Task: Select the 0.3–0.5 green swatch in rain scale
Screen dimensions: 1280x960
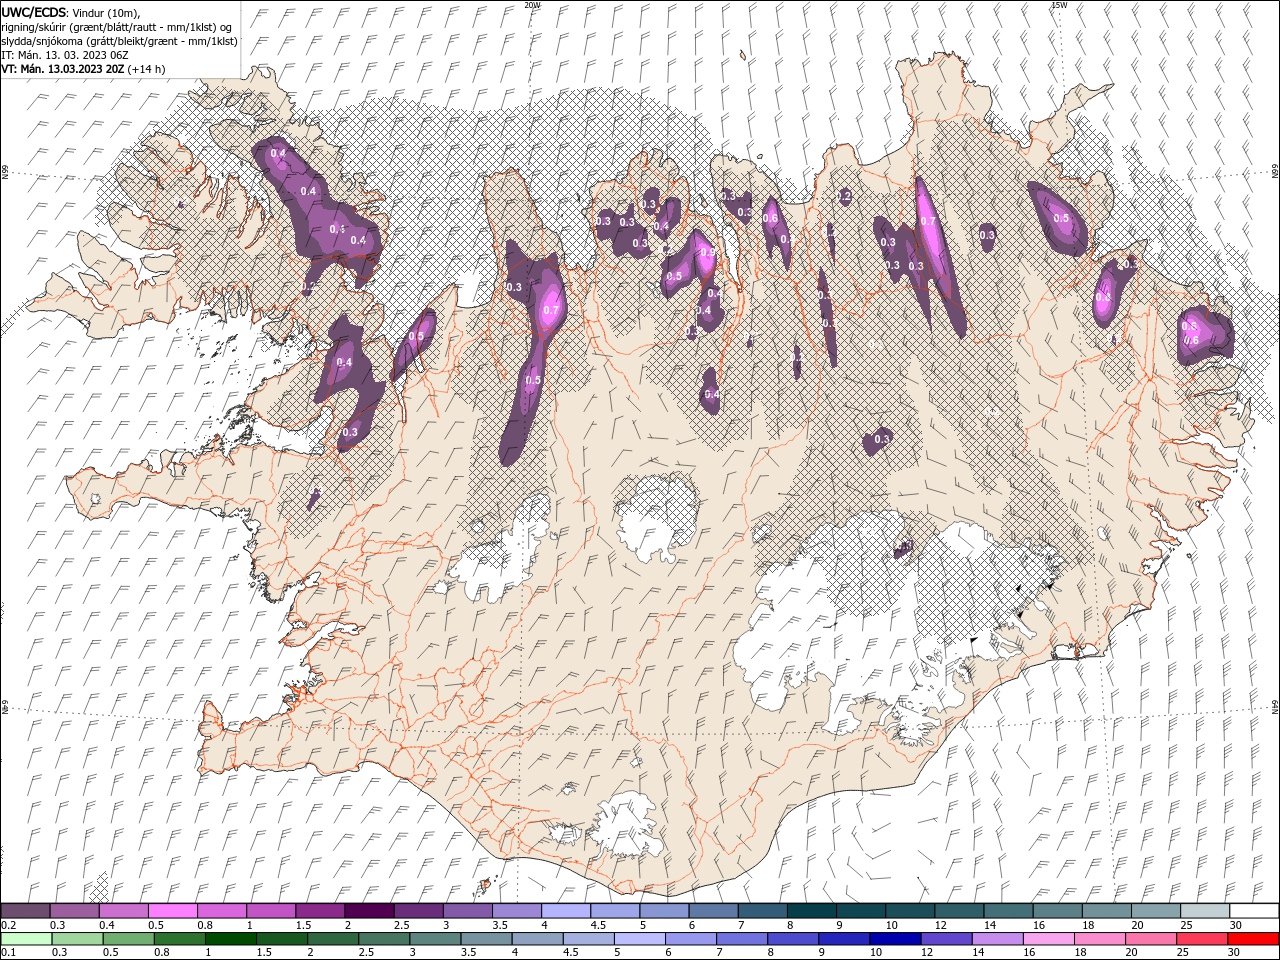Action: tap(77, 939)
